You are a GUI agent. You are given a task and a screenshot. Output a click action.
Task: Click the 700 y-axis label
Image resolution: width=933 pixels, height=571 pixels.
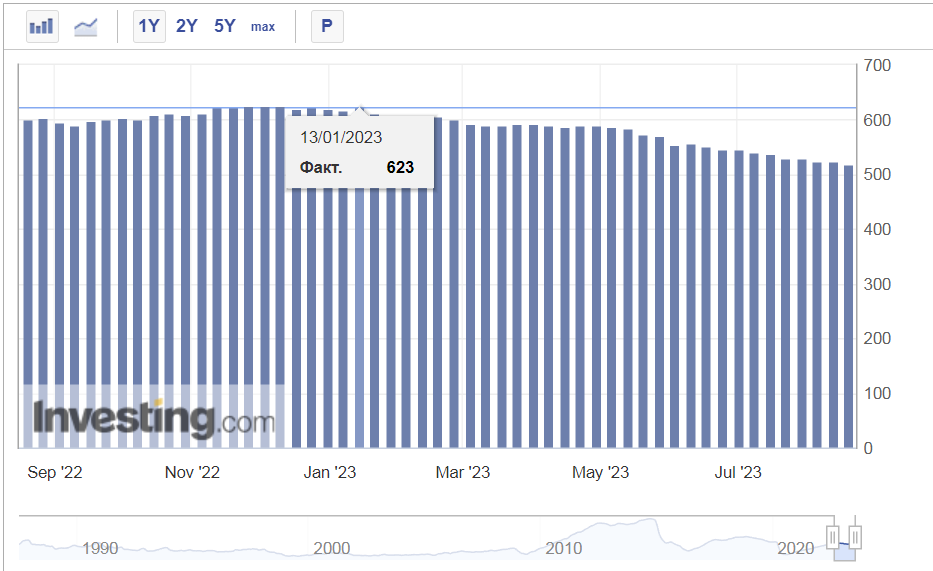877,65
